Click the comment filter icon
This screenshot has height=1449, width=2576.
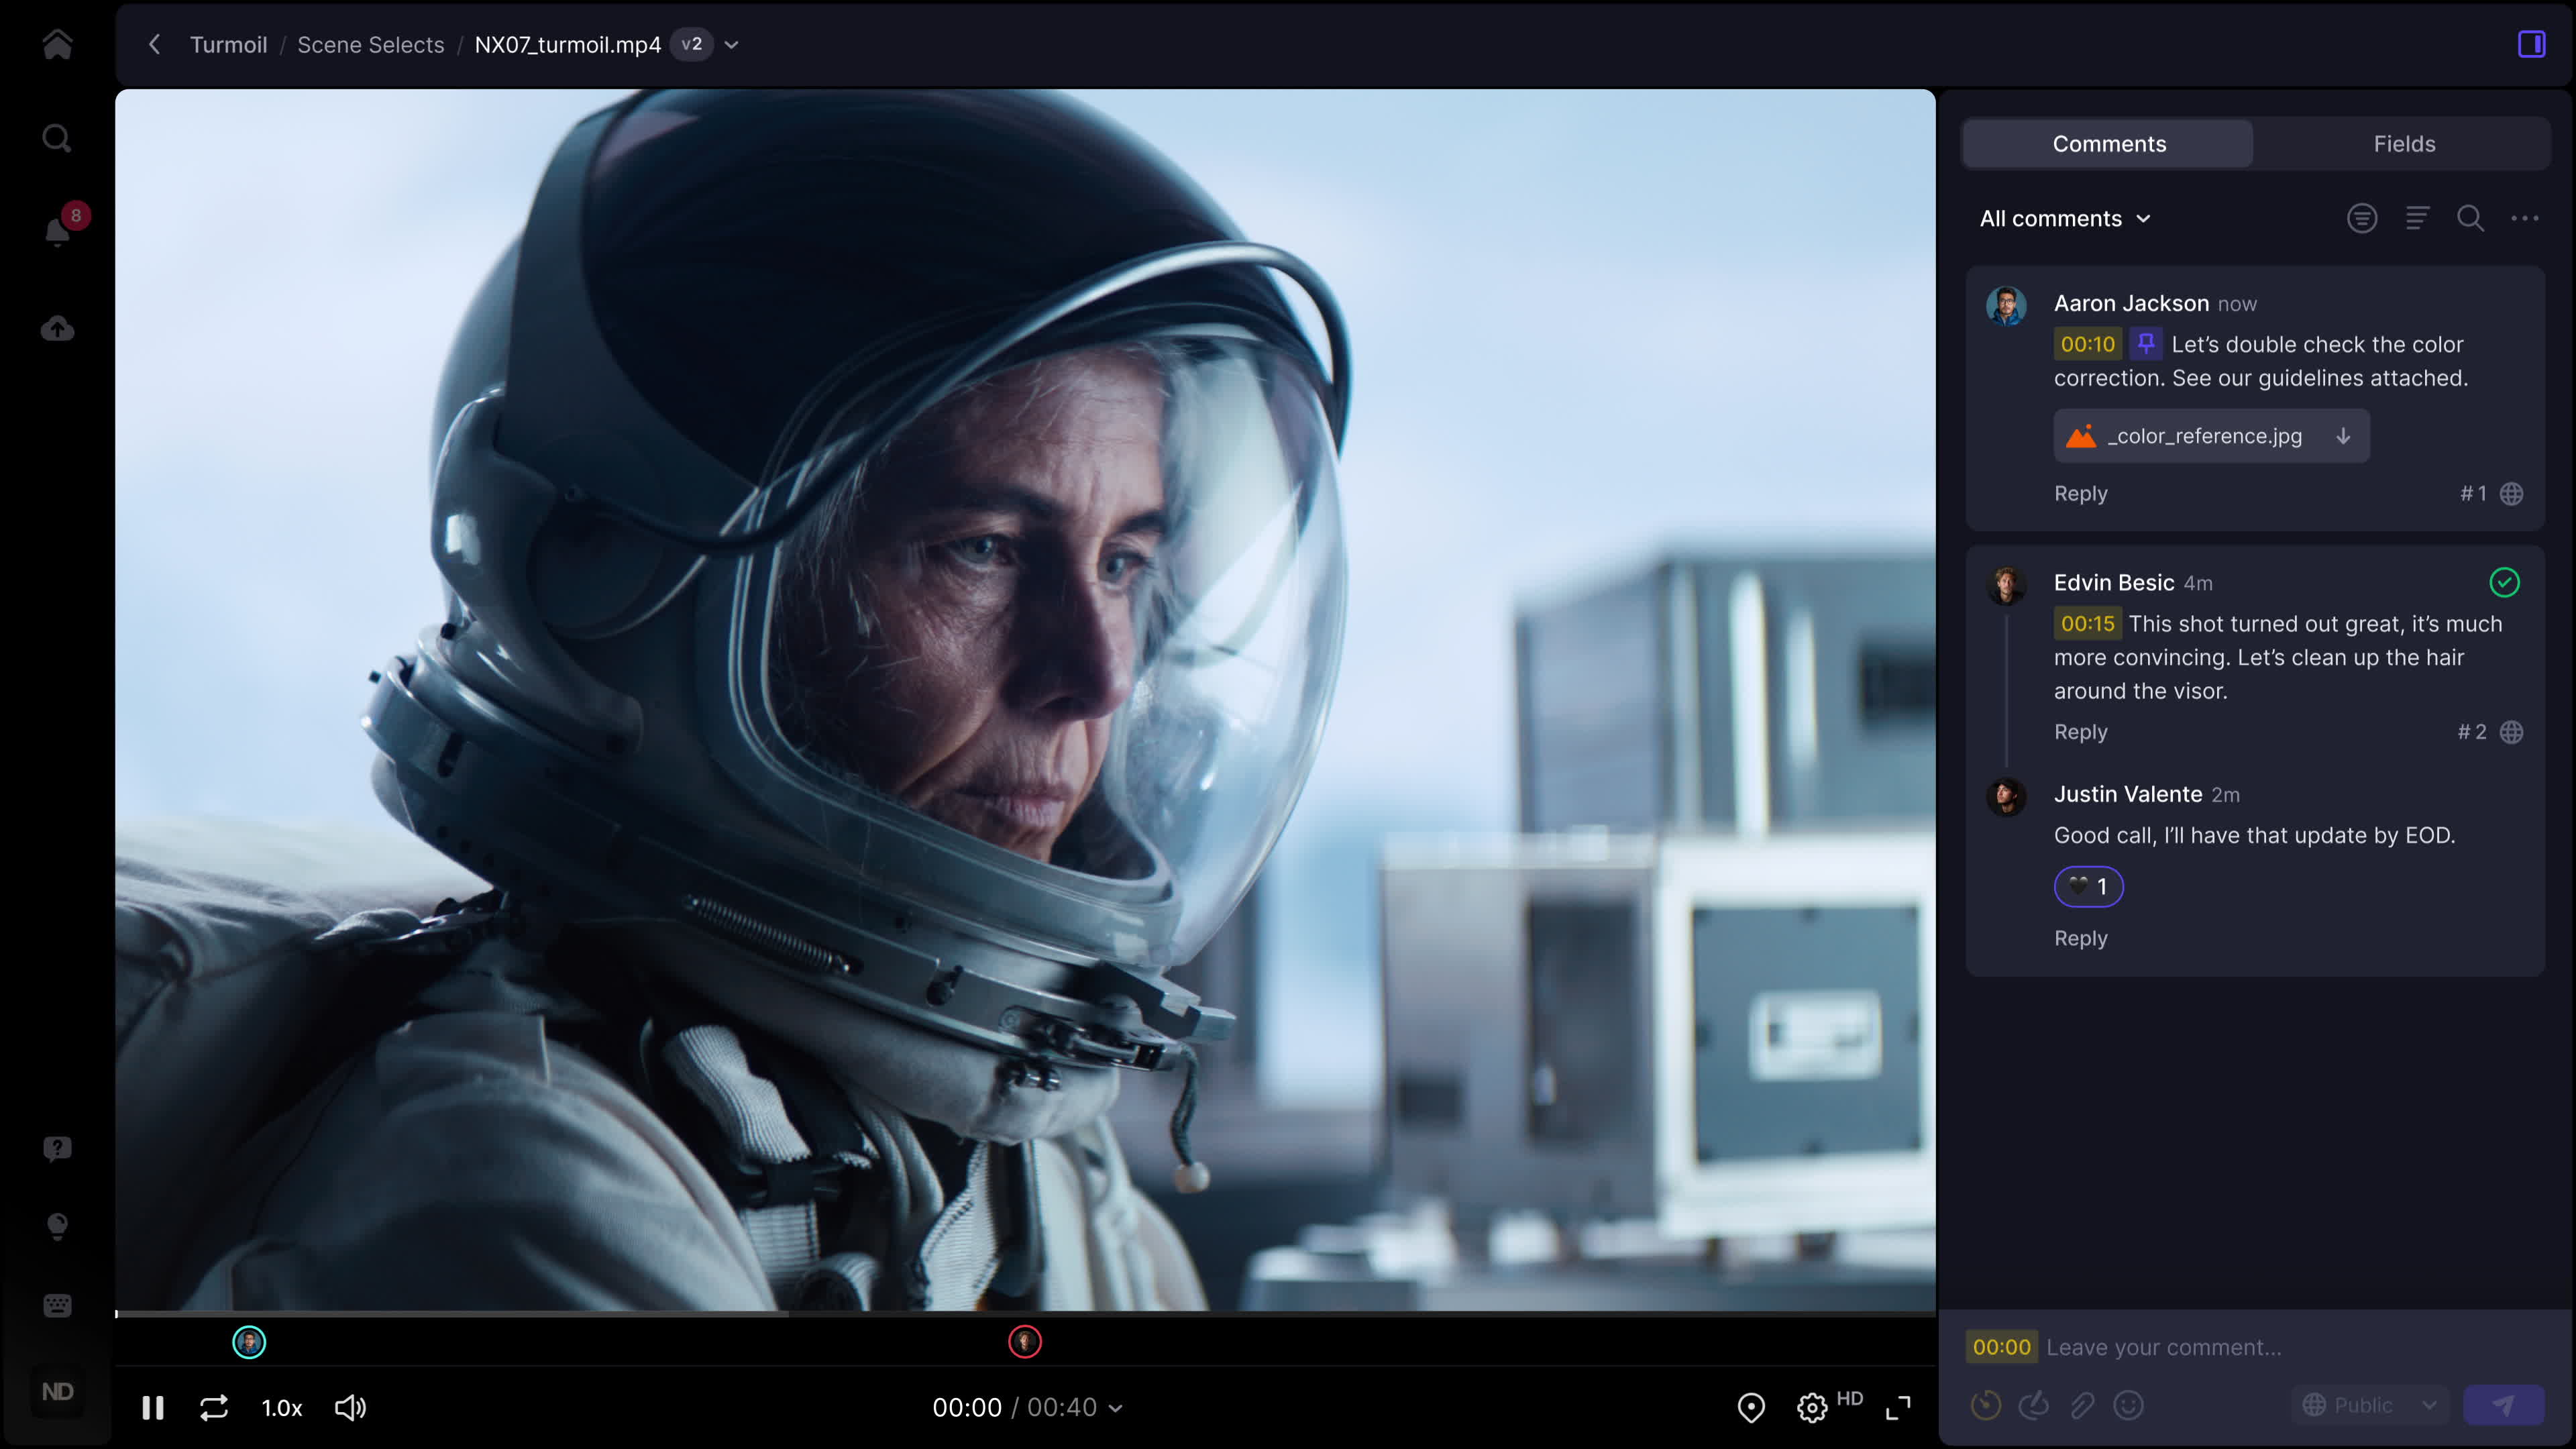pyautogui.click(x=2362, y=218)
